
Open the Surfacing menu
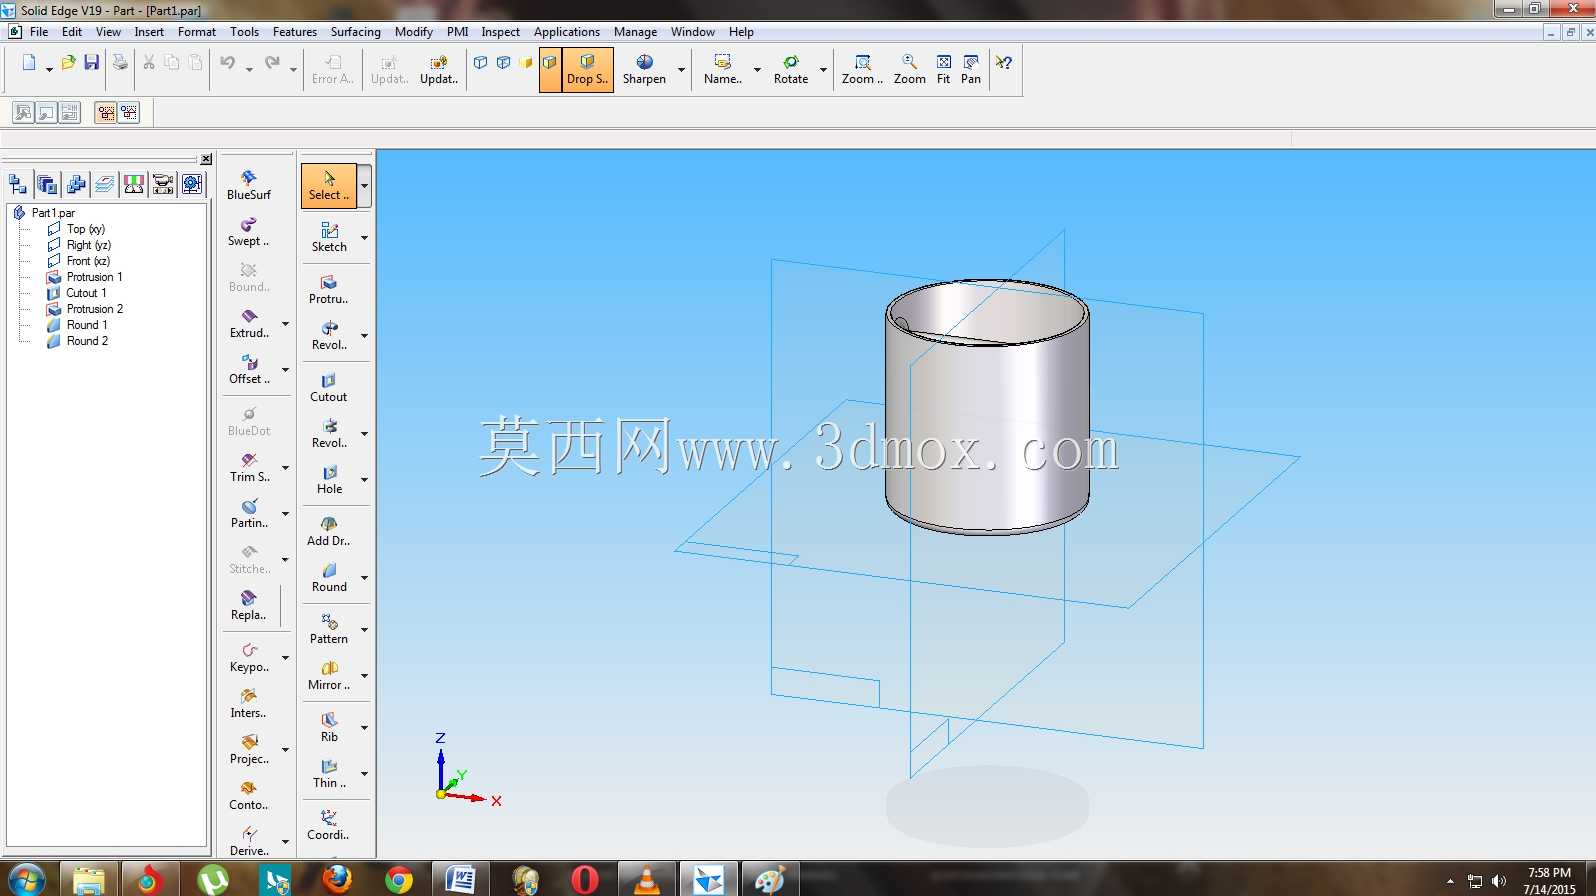pos(356,32)
